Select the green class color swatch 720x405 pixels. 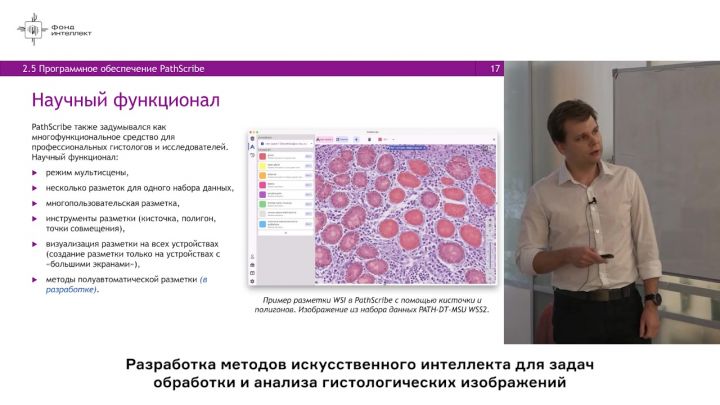[262, 203]
